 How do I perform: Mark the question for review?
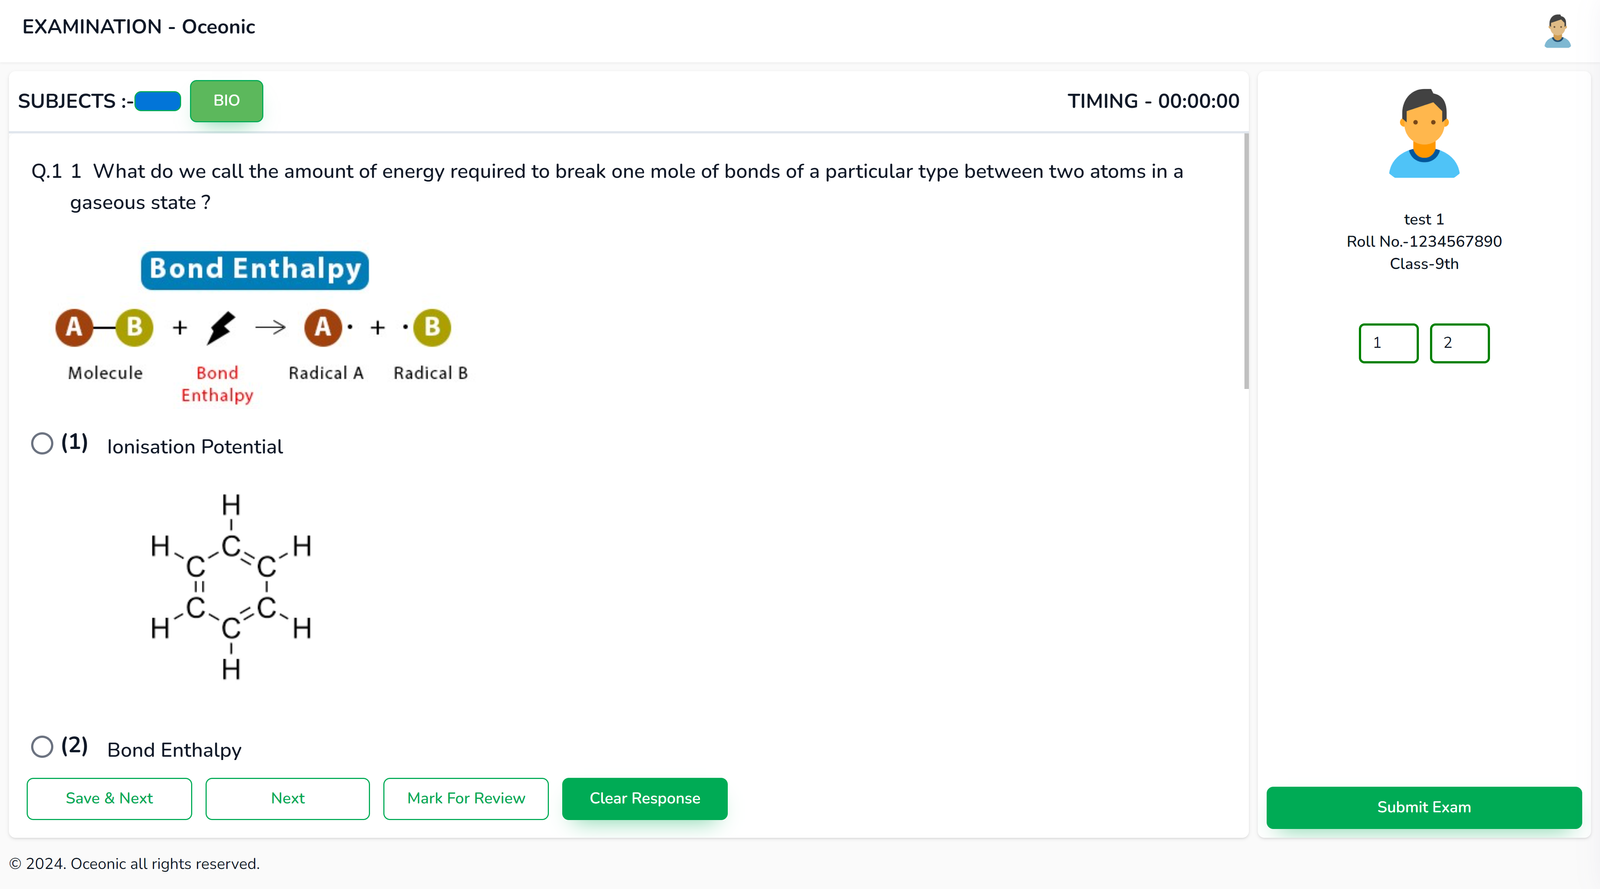pyautogui.click(x=466, y=799)
